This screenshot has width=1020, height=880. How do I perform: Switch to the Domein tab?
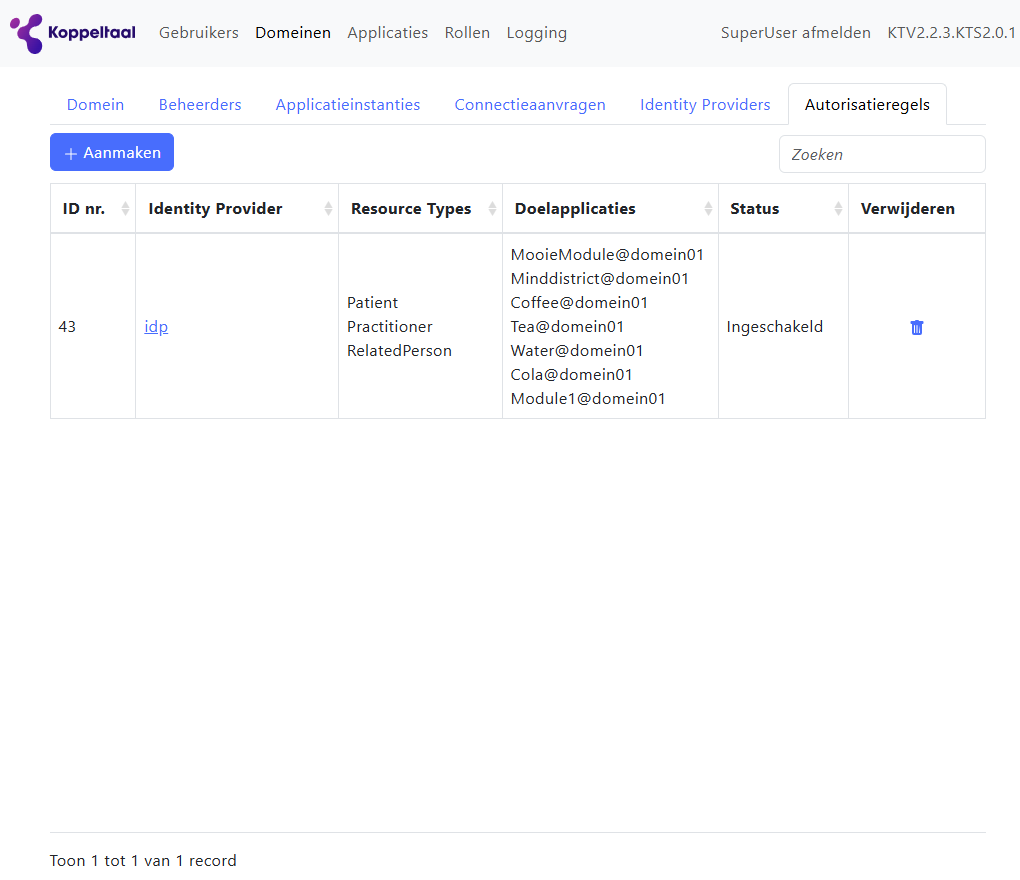coord(95,105)
